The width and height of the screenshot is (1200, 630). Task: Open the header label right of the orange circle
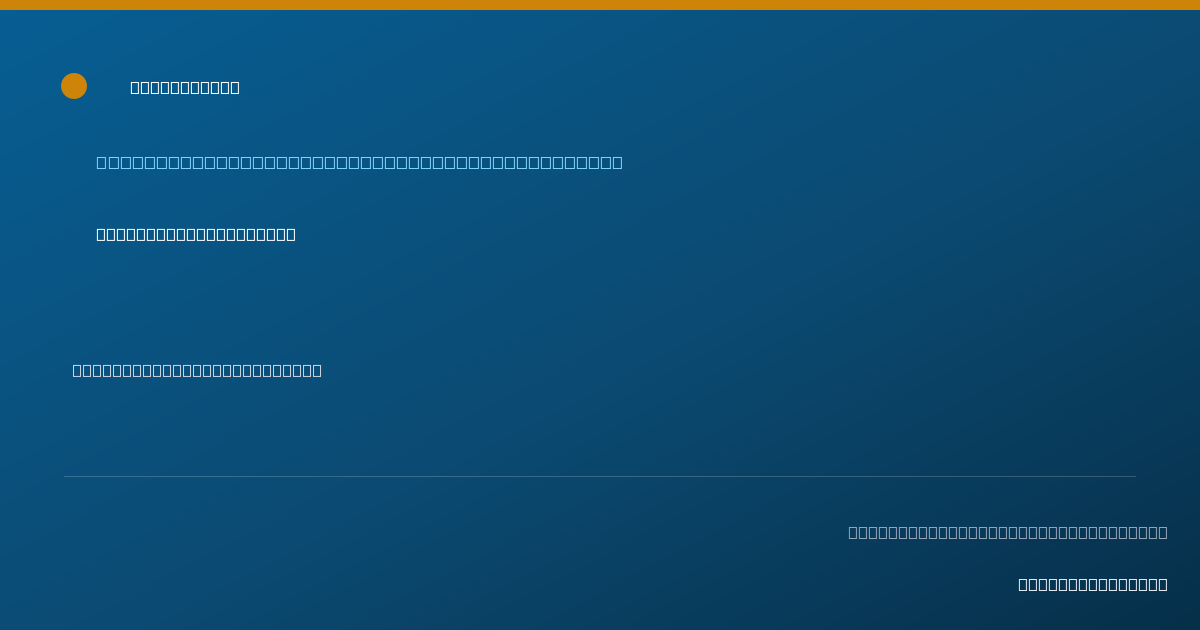coord(185,87)
